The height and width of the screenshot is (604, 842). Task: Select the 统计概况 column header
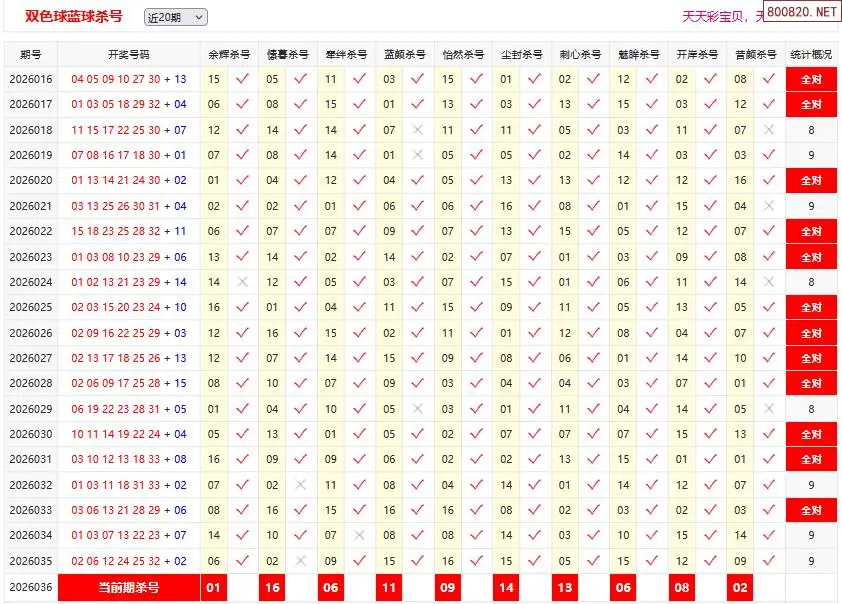[811, 55]
